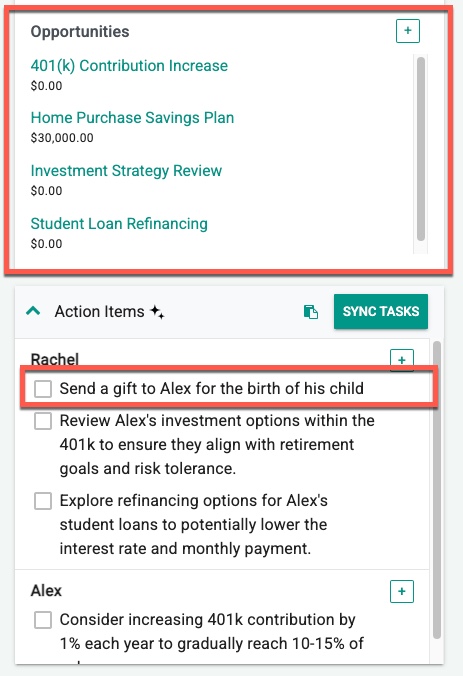463x676 pixels.
Task: Add a new opportunity with plus icon
Action: pos(407,31)
